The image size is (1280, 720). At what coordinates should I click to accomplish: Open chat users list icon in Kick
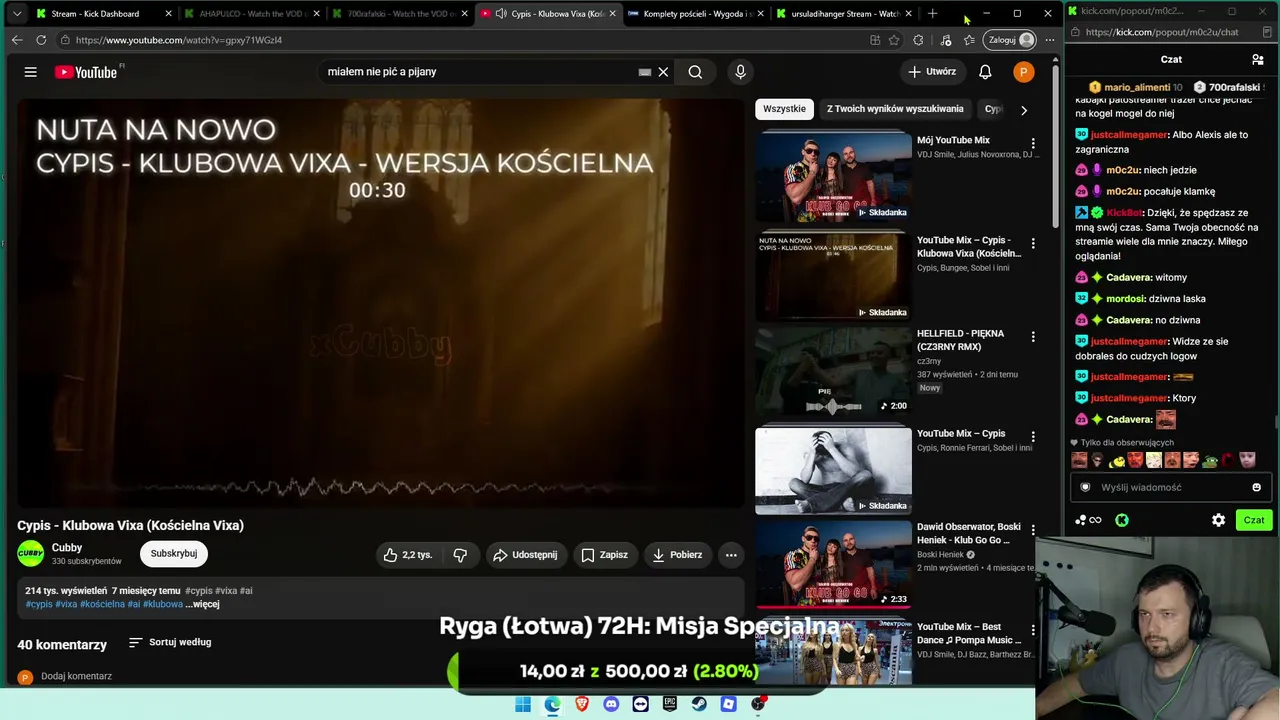coord(1258,60)
